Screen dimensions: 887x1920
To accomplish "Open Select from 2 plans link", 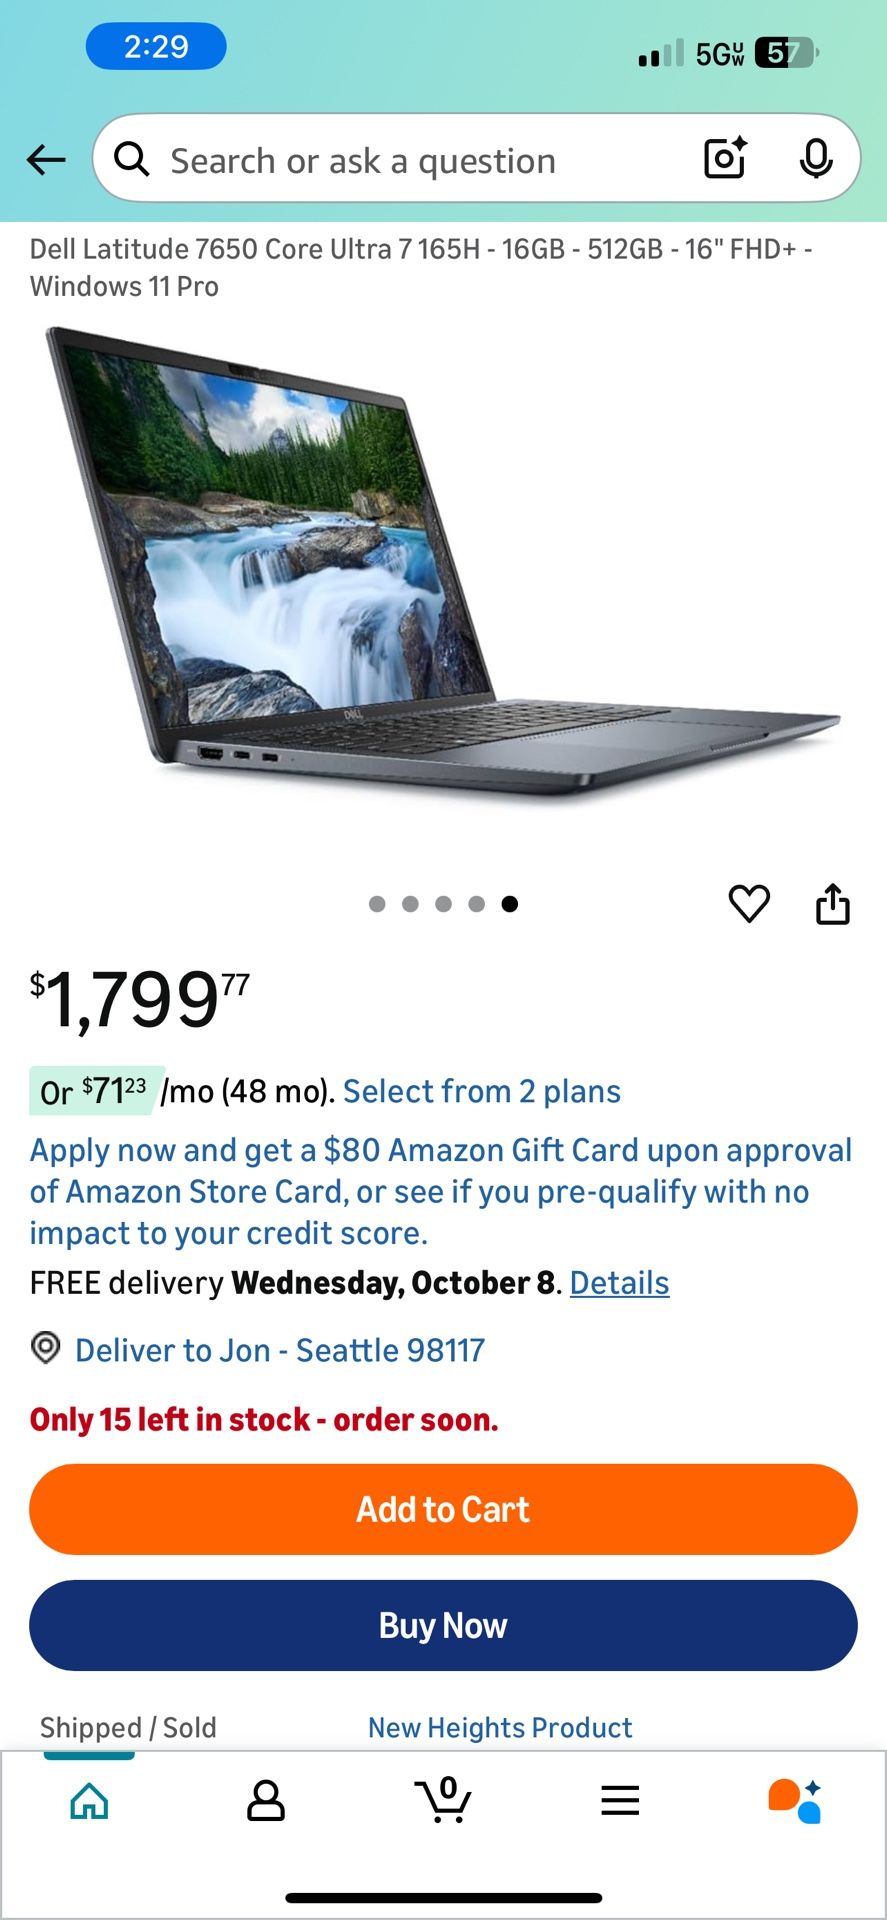I will coord(482,1091).
